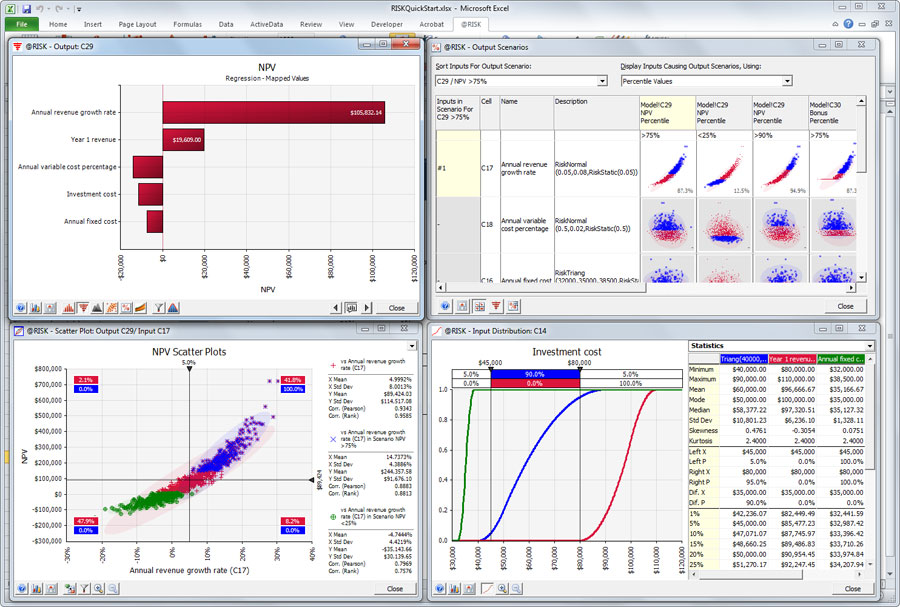Click the Annual revenue growth rate bar
Screen dimensions: 900x607
pos(274,112)
